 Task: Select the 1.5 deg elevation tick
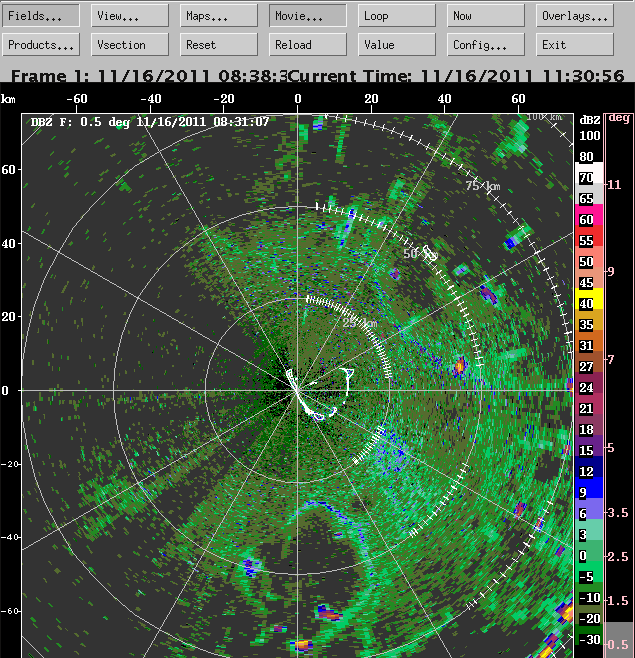[x=617, y=601]
